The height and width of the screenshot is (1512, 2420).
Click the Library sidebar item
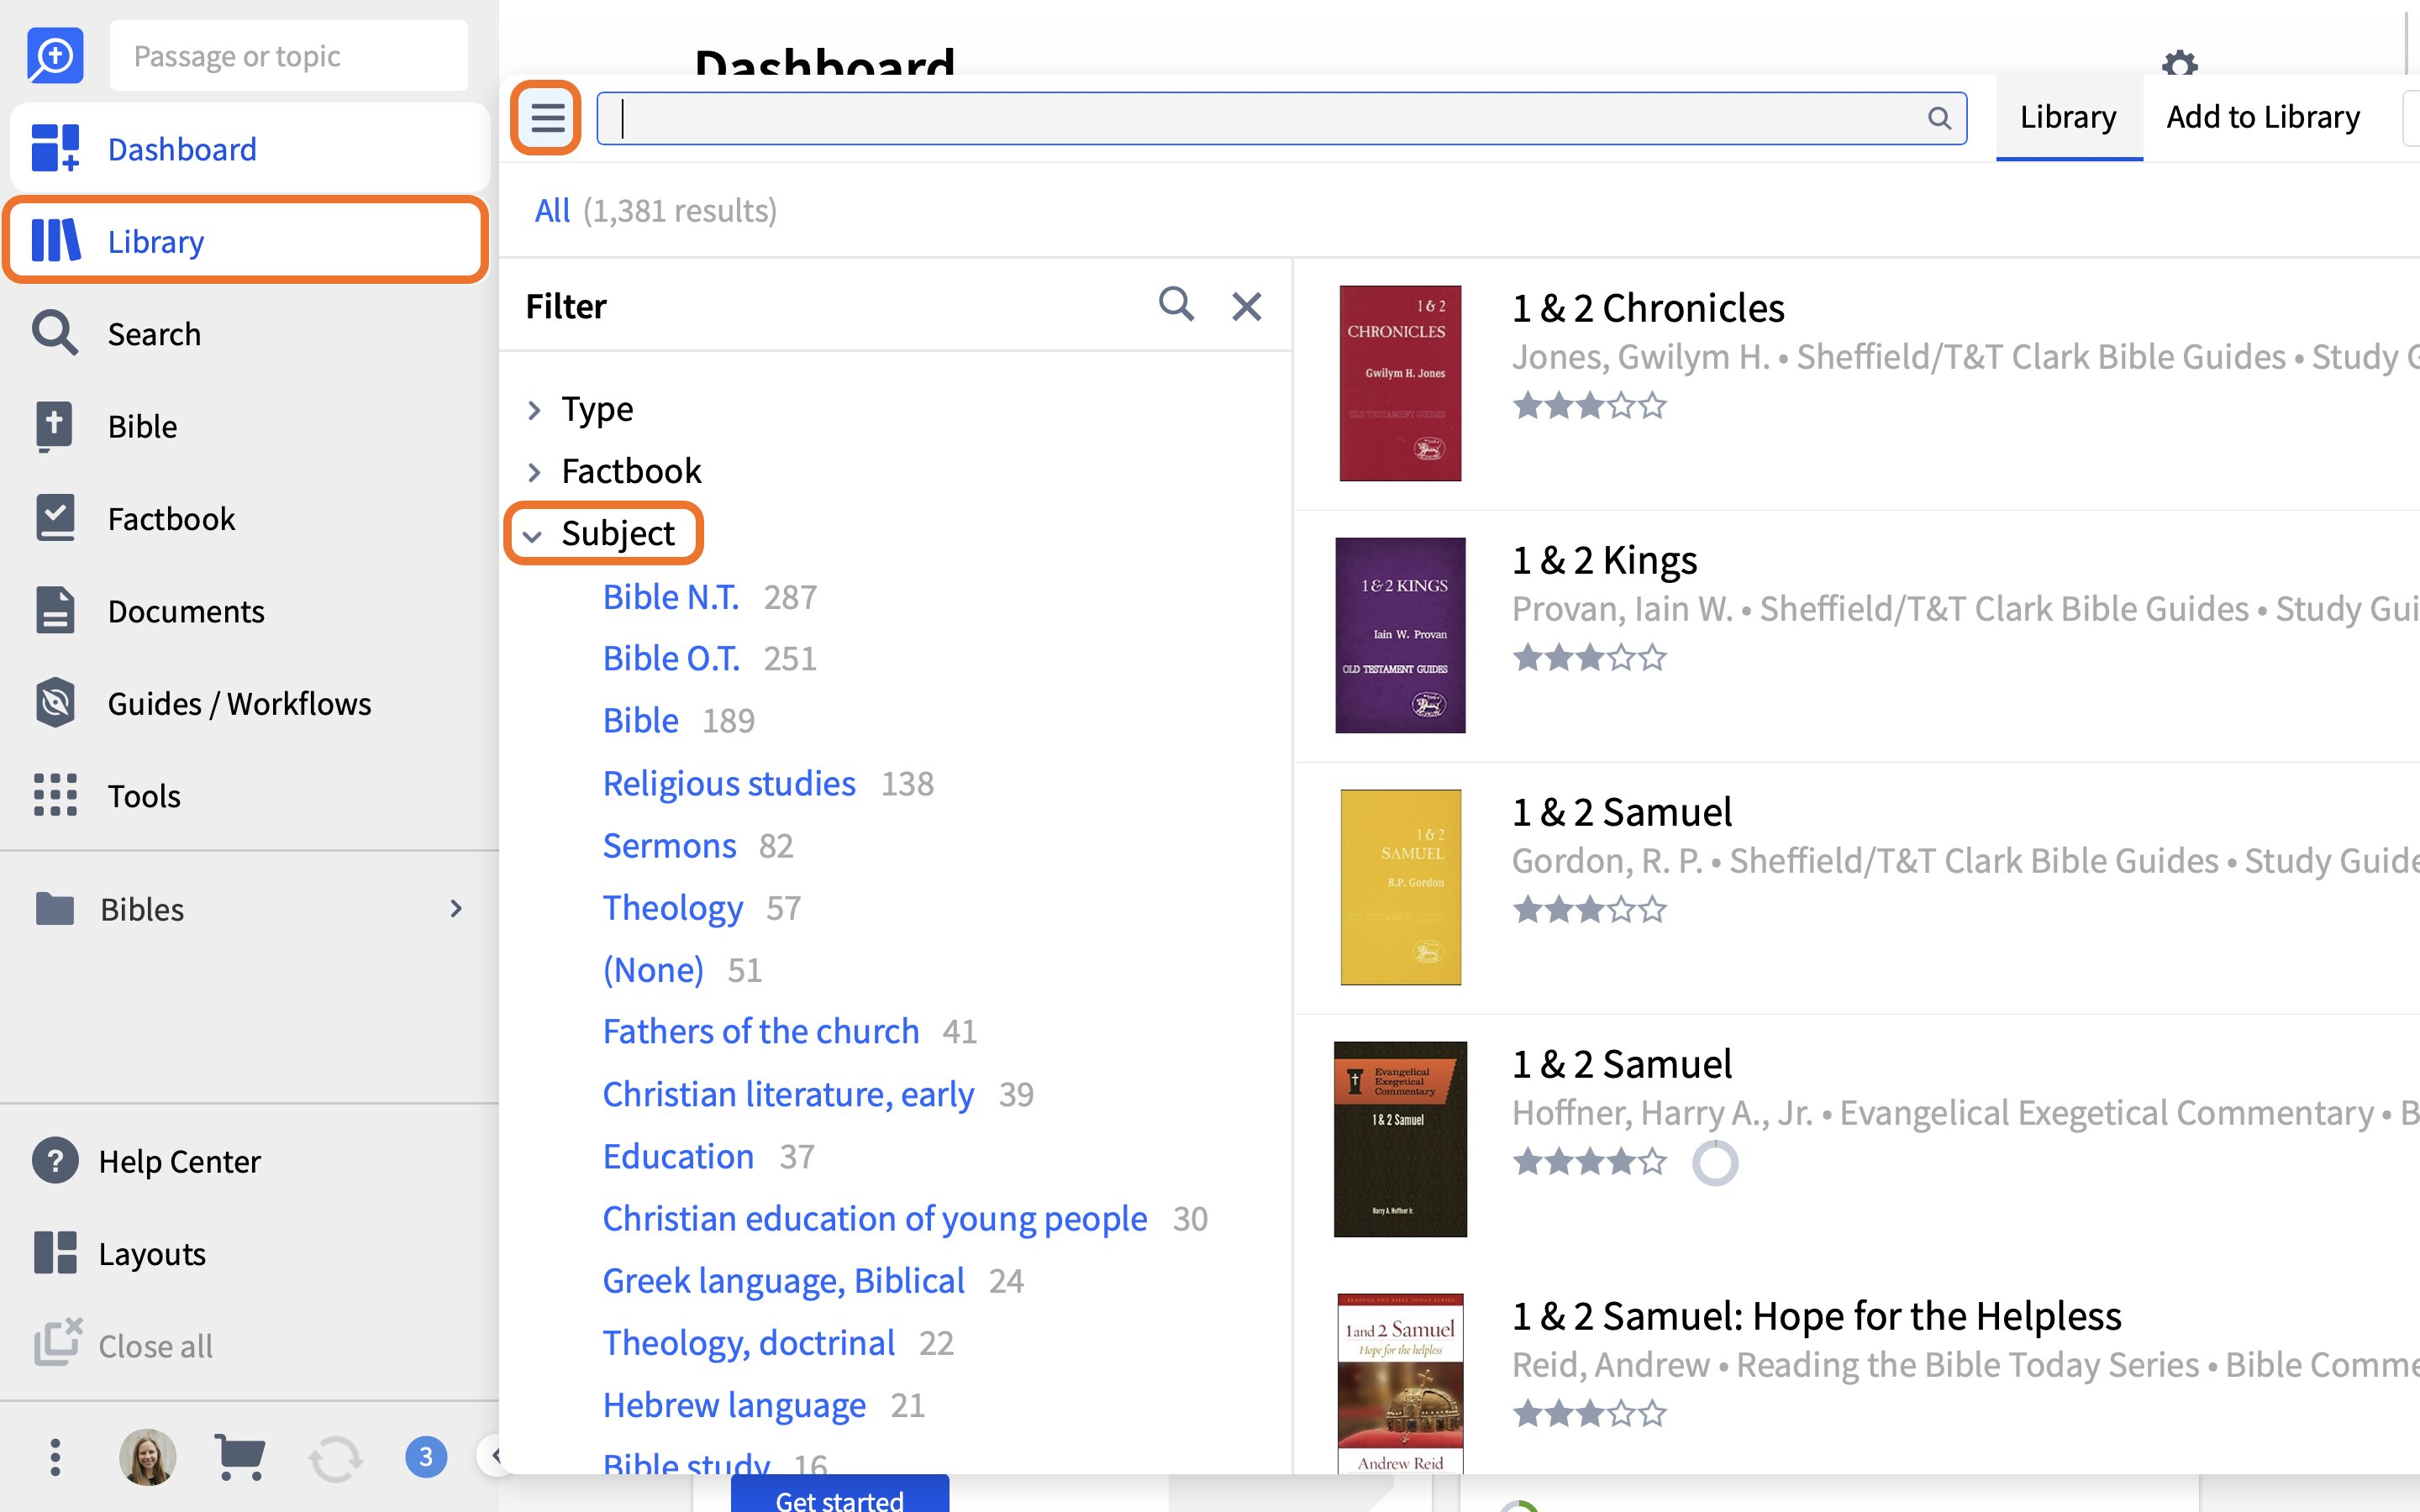(x=246, y=241)
